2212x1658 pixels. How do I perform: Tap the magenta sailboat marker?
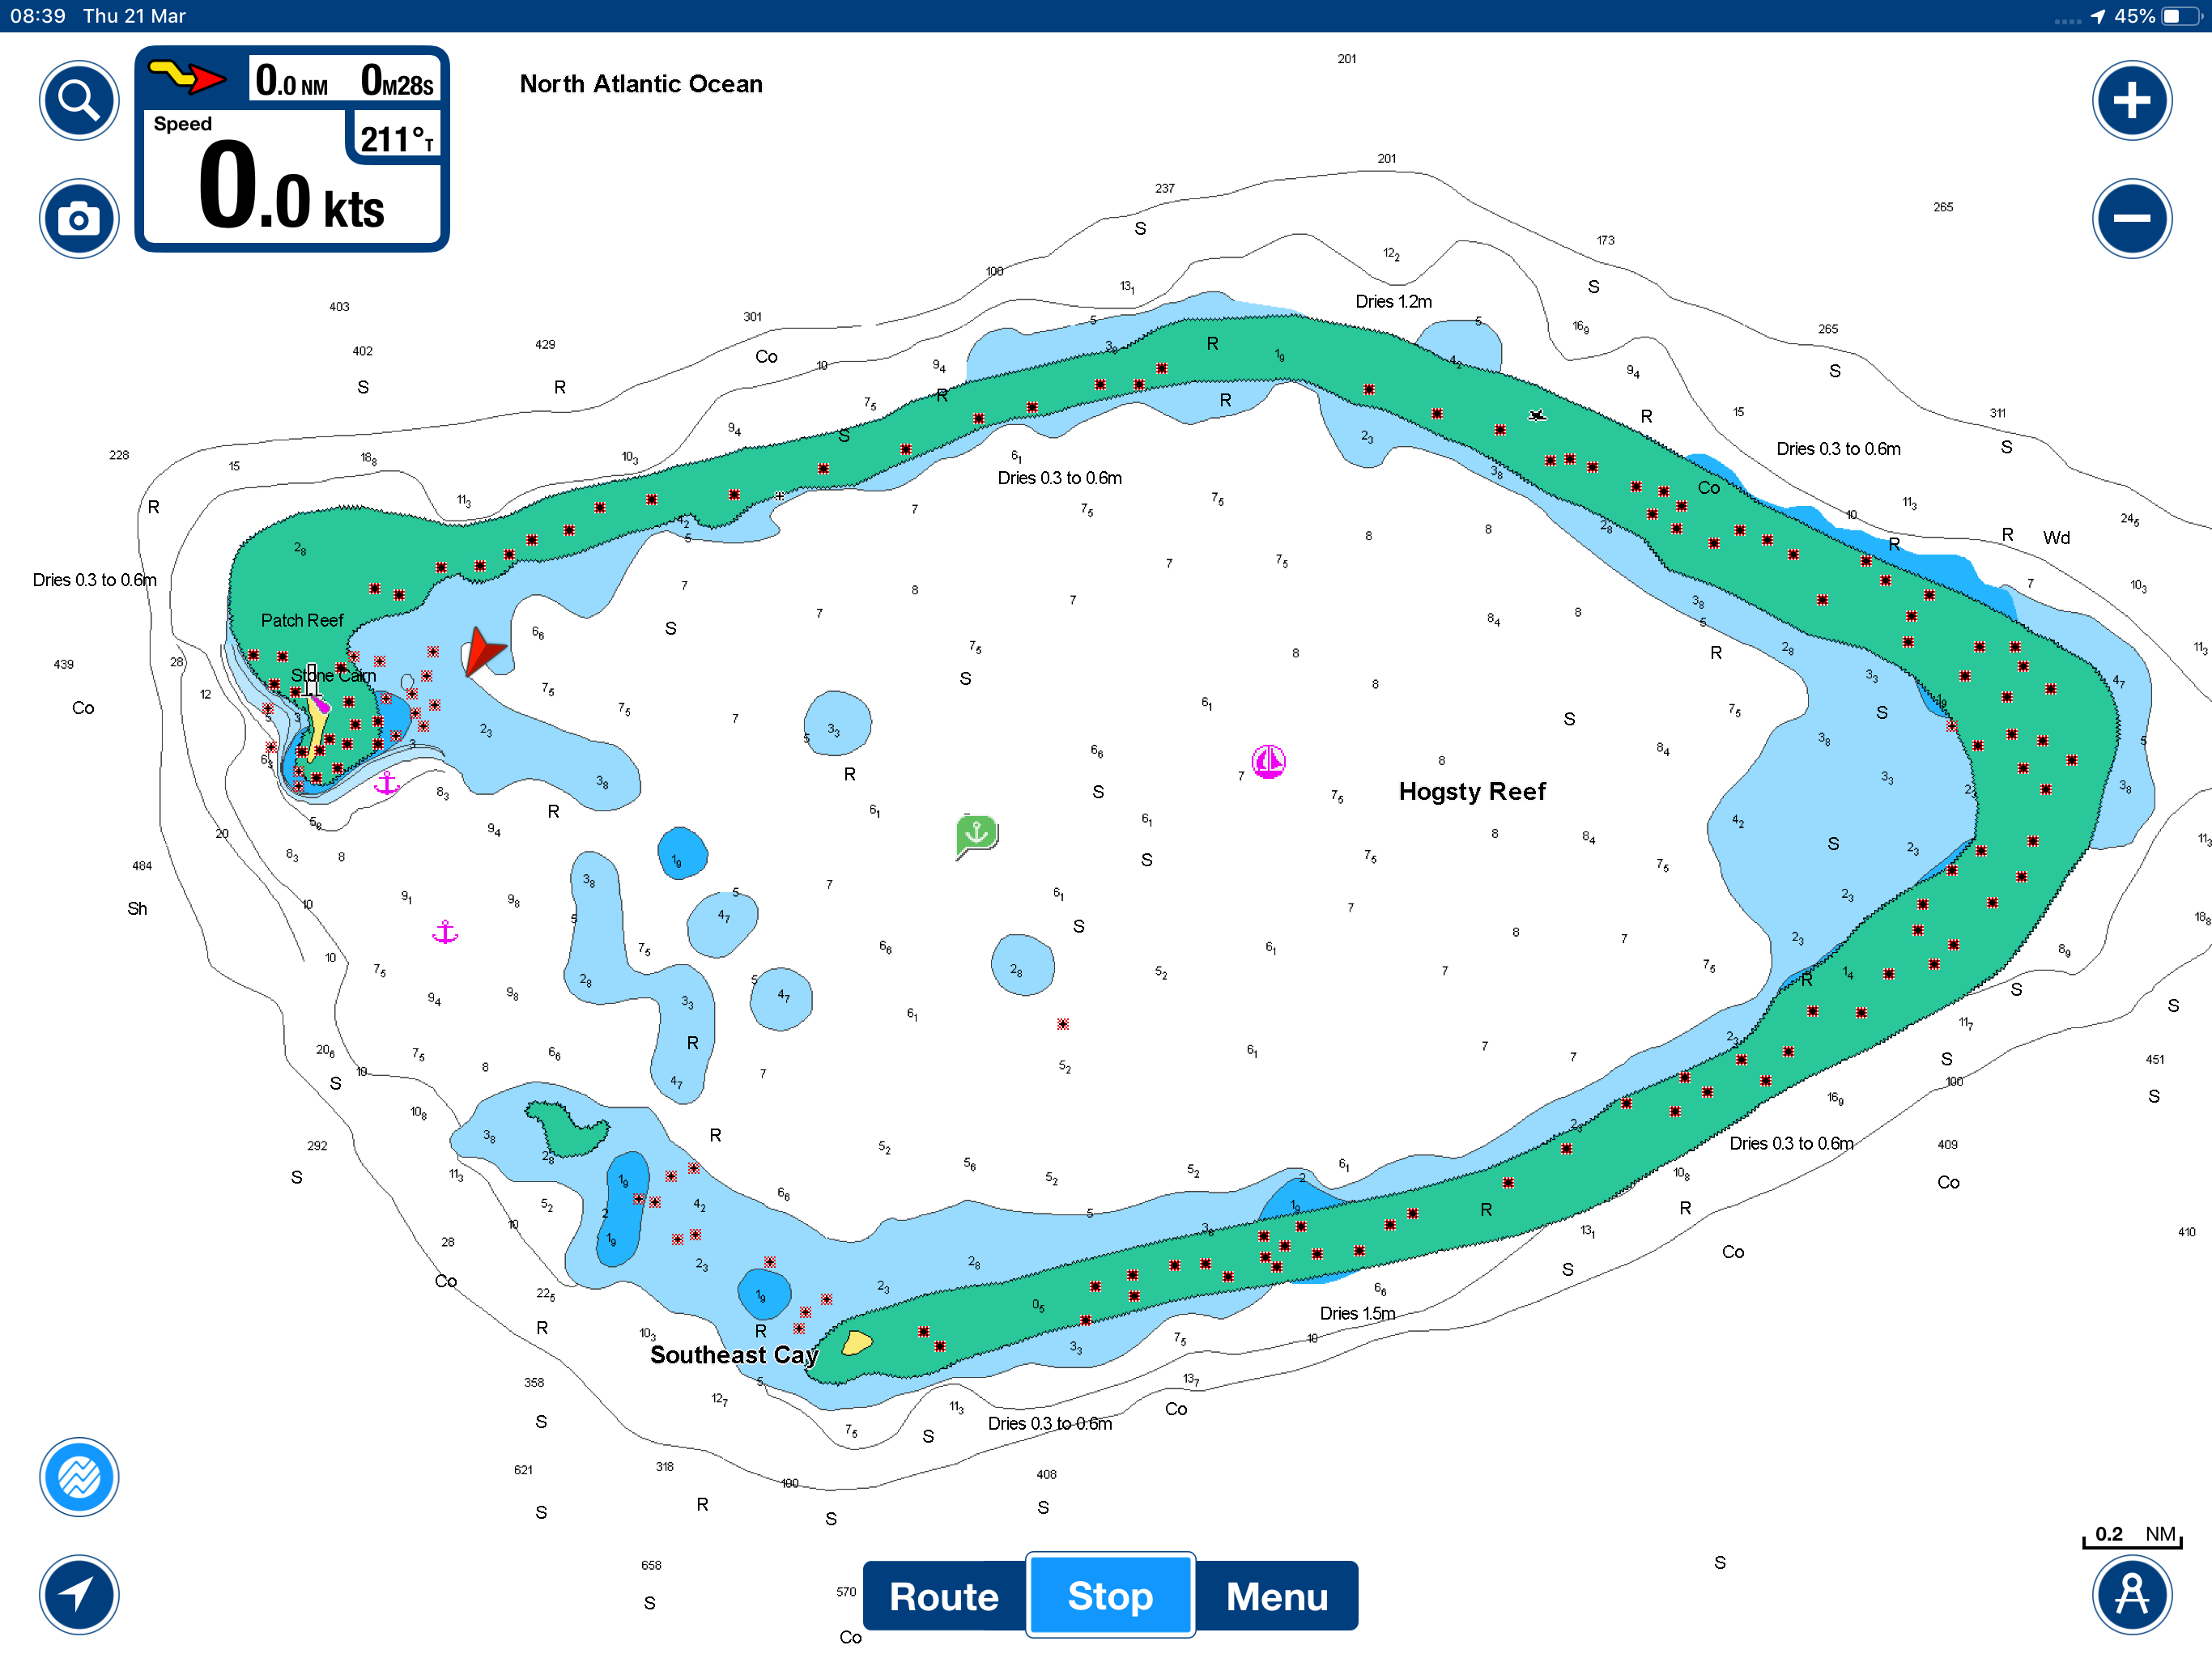pyautogui.click(x=1268, y=761)
